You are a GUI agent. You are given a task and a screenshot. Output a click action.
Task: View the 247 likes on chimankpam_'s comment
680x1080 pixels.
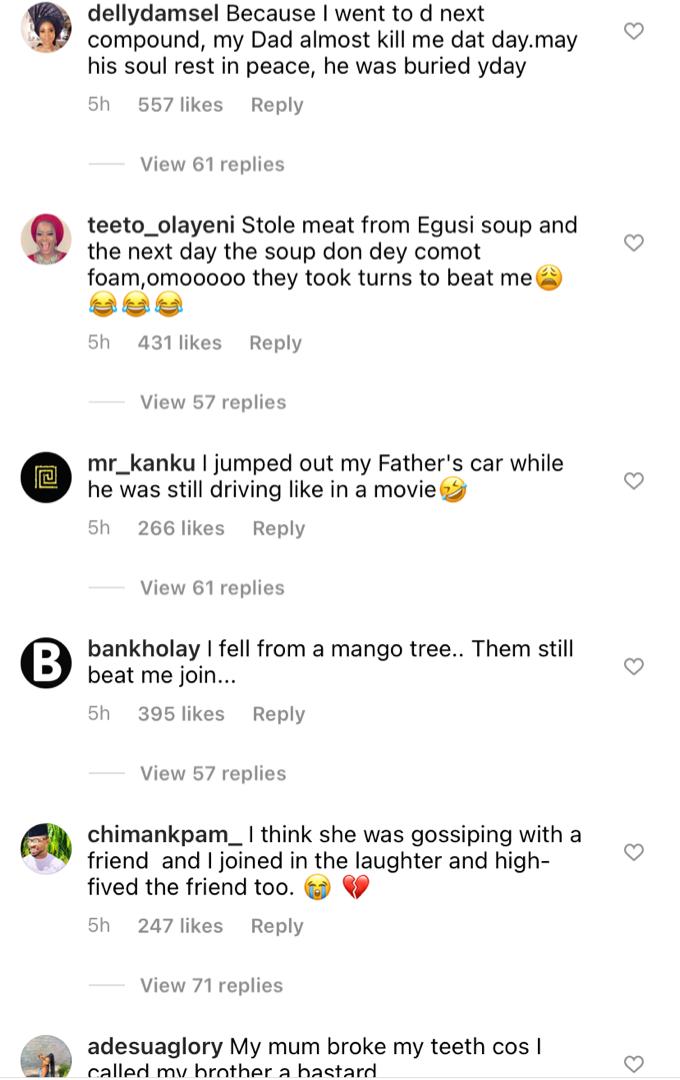click(x=180, y=926)
